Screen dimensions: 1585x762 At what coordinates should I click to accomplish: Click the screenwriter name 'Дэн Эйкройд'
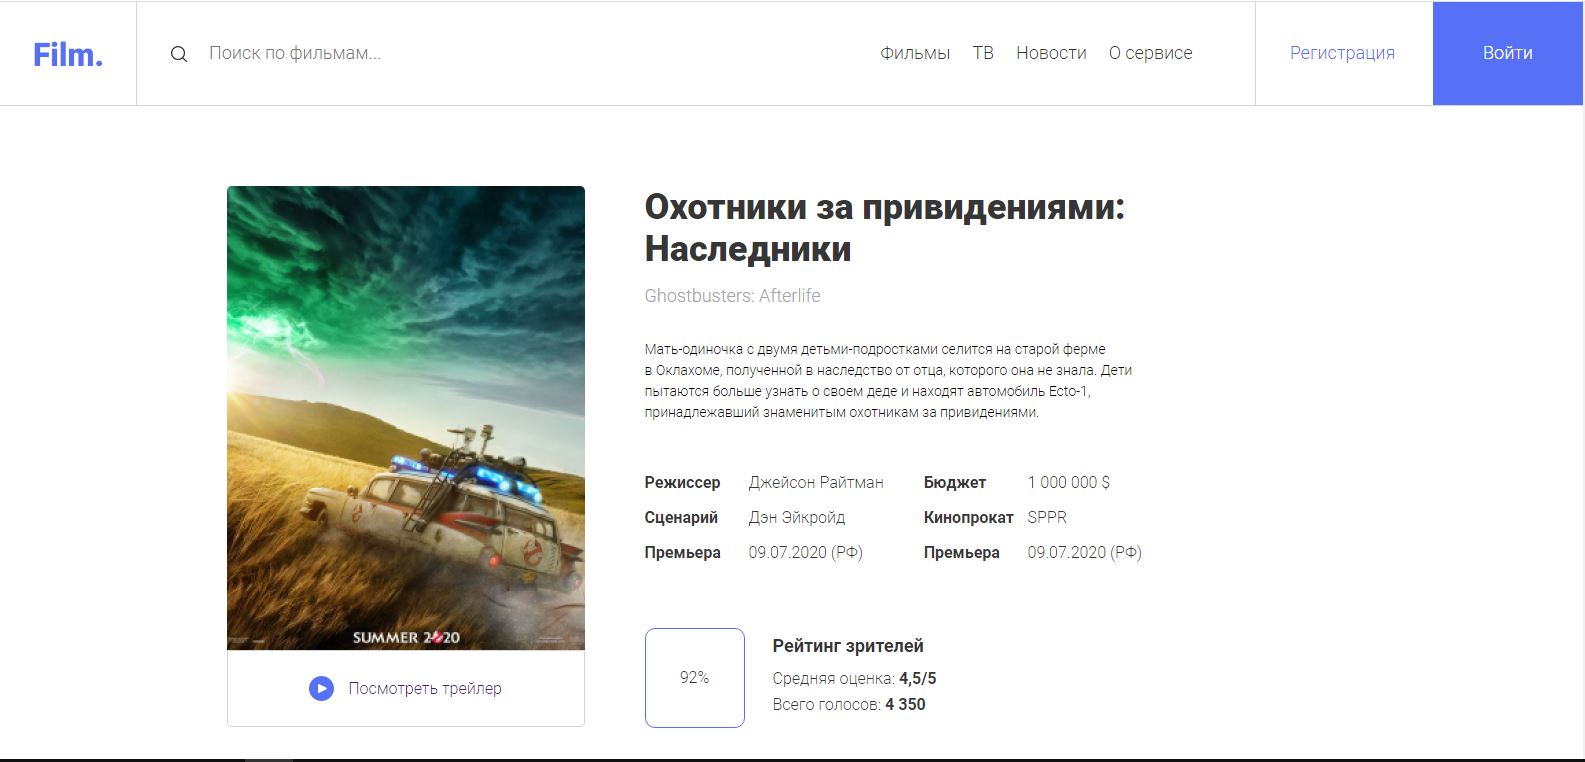tap(797, 517)
